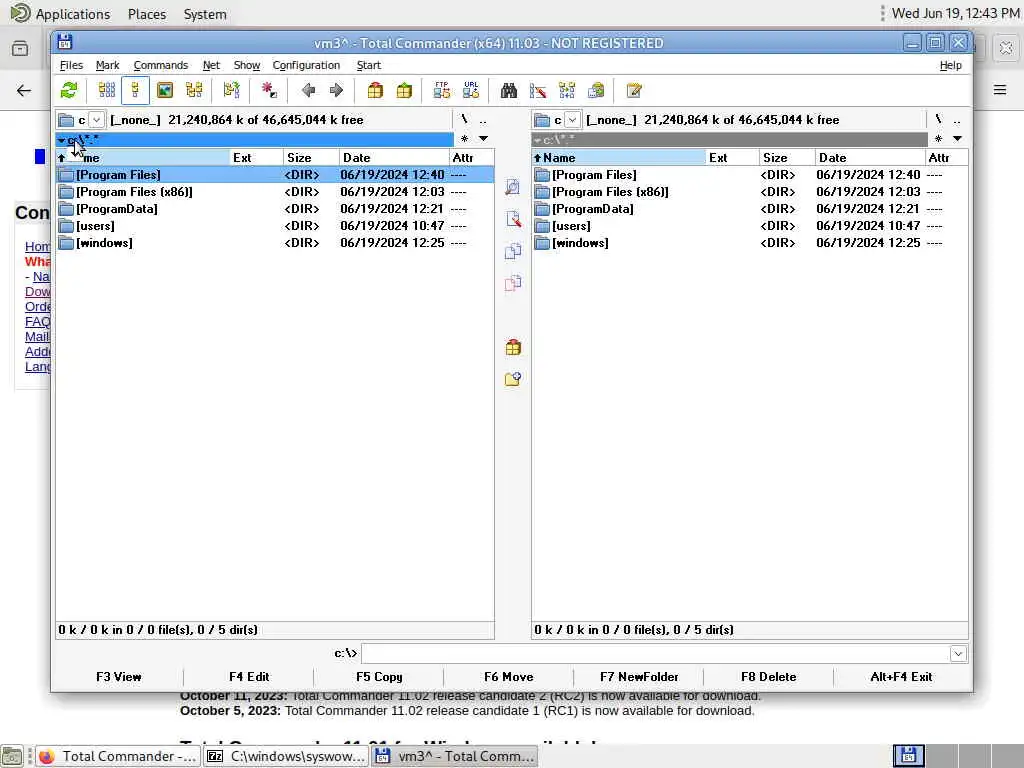
Task: Go to root via left panel backslash button
Action: 464,120
